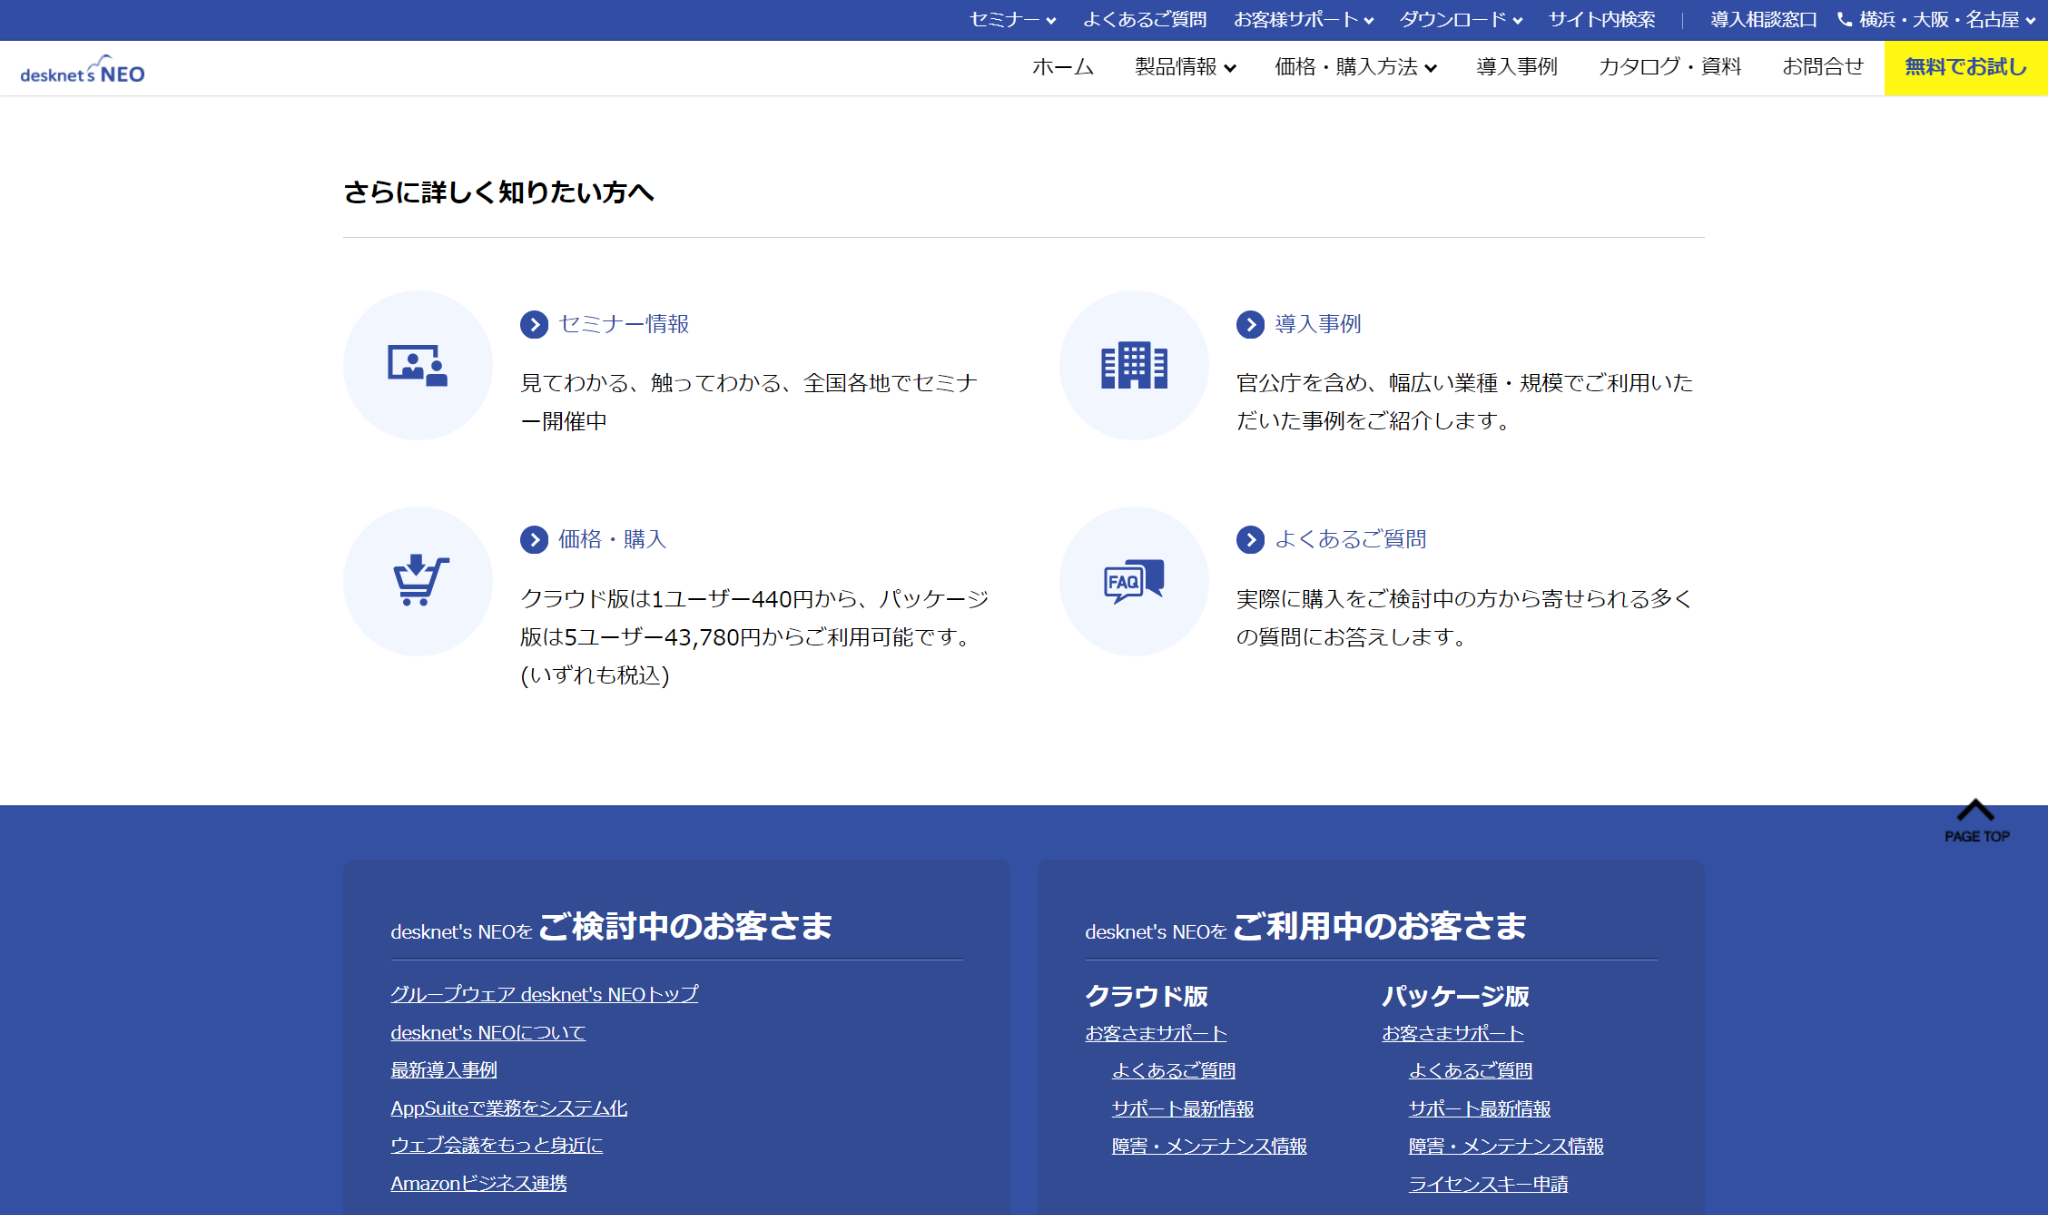Click the 見てわかる、触ってわかる seminar description
Viewport: 2048px width, 1215px height.
[x=749, y=402]
